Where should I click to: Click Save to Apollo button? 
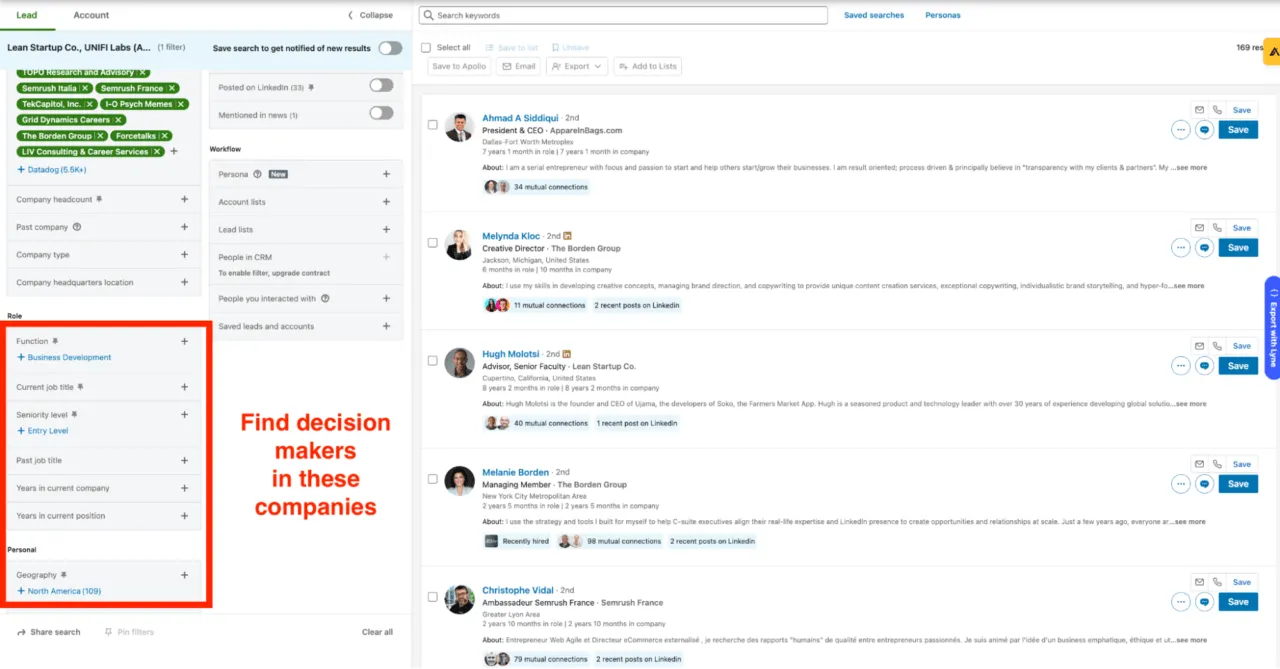coord(459,66)
